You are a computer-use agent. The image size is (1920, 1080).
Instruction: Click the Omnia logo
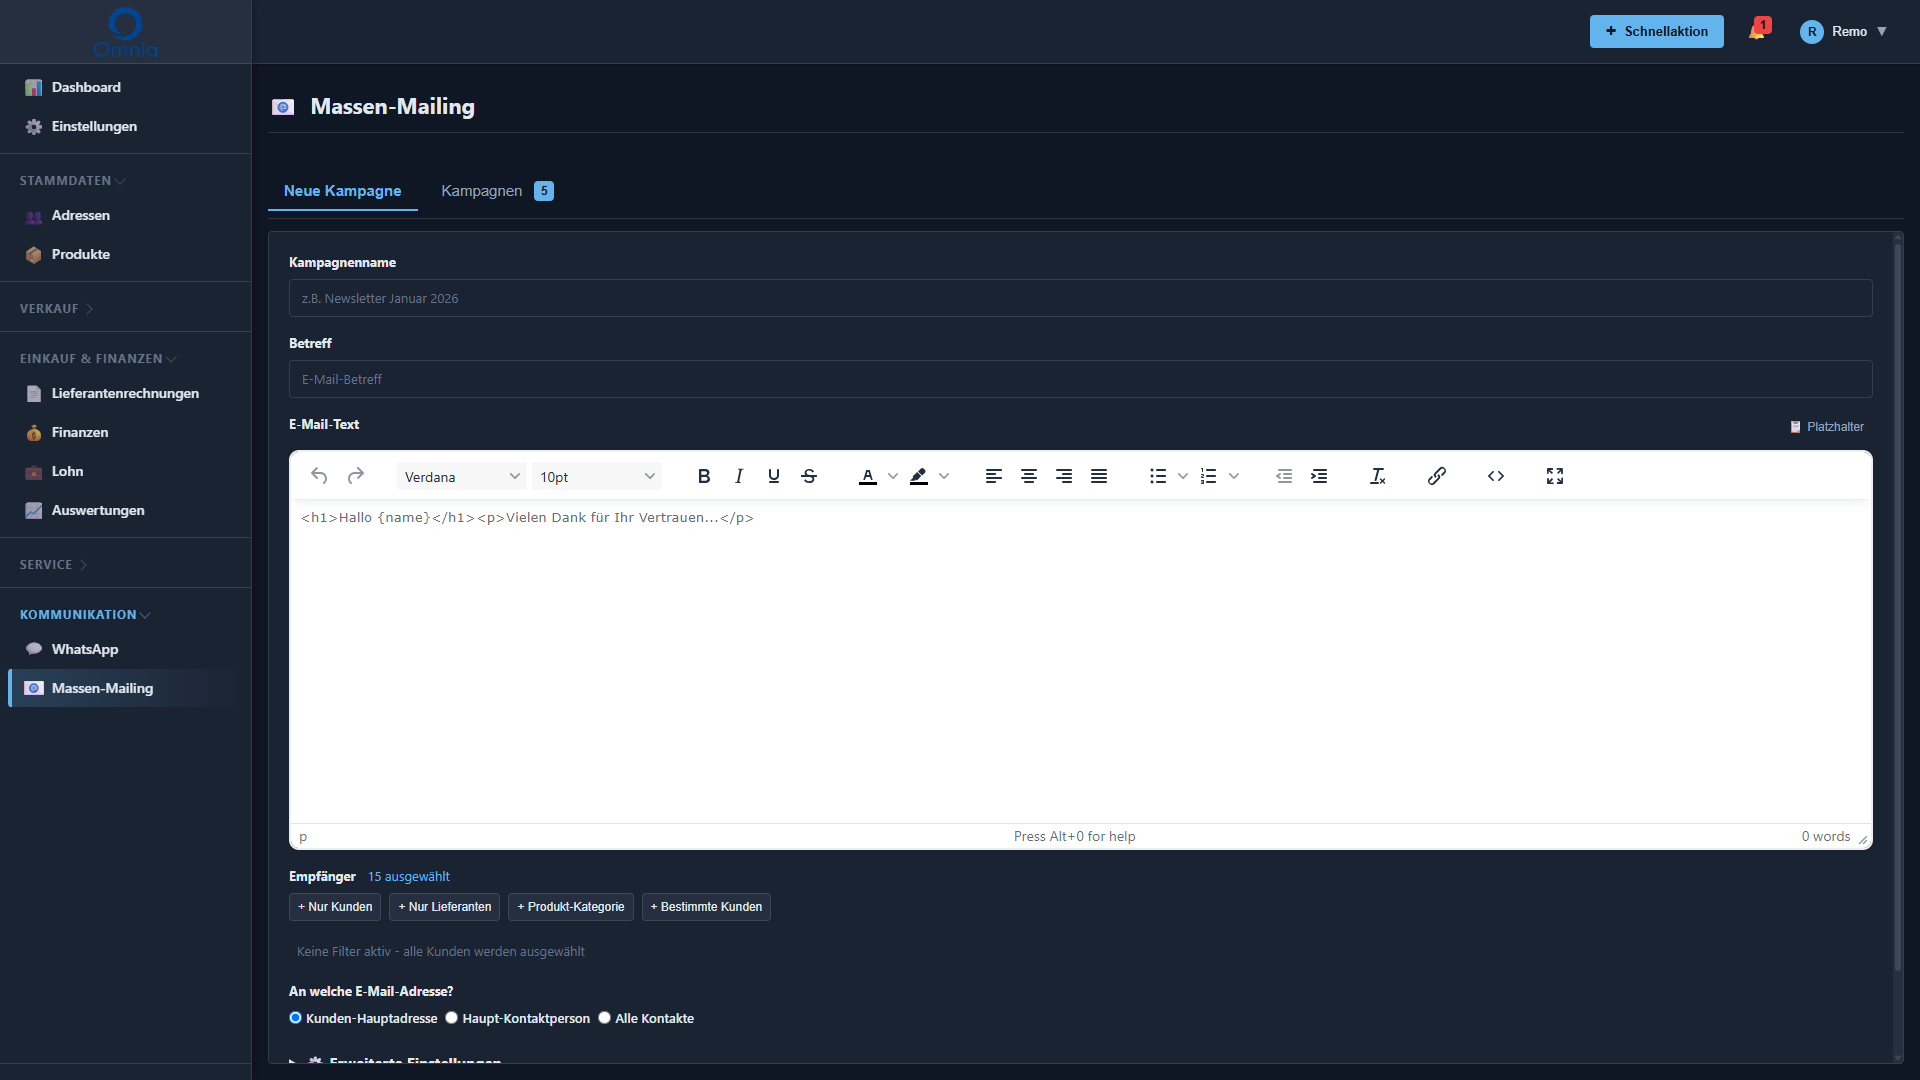[x=125, y=32]
